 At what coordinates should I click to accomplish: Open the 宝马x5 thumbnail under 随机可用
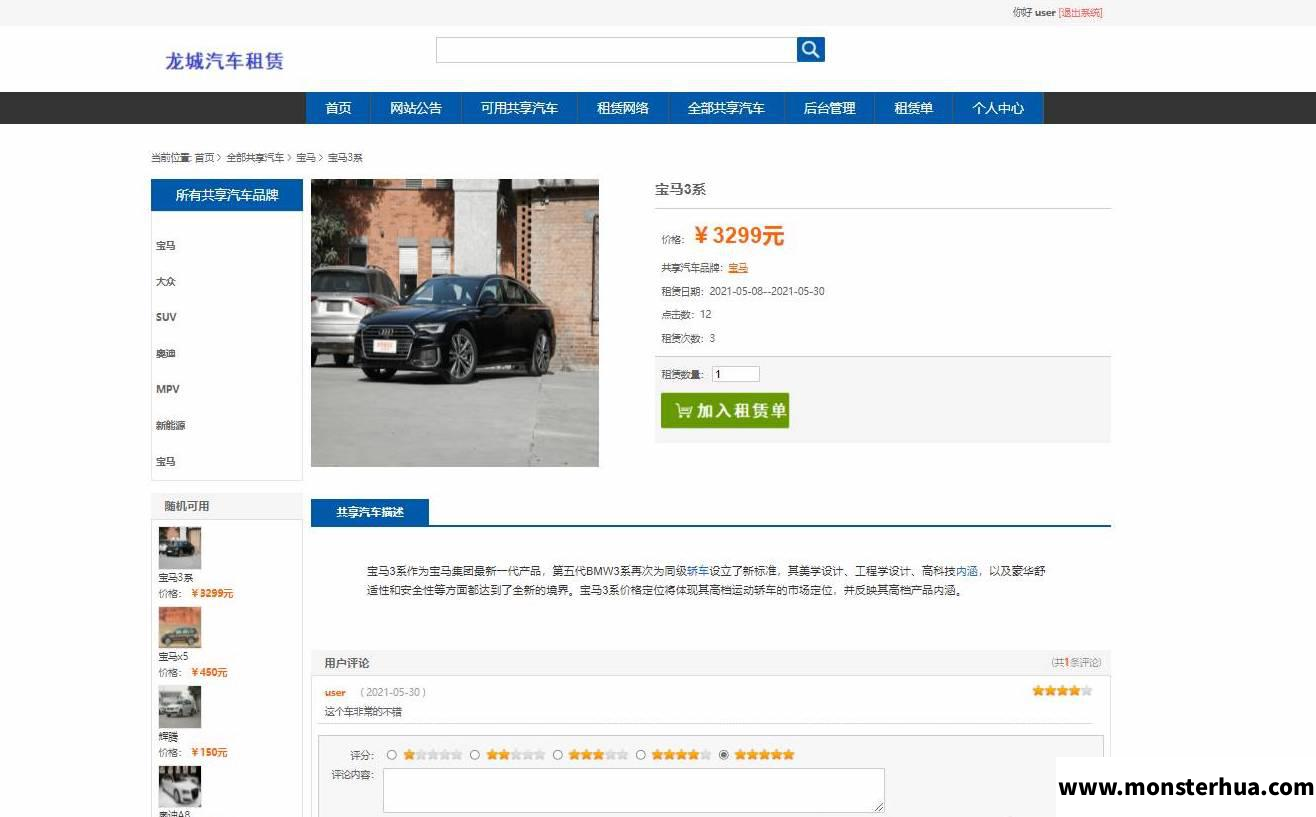(x=180, y=627)
